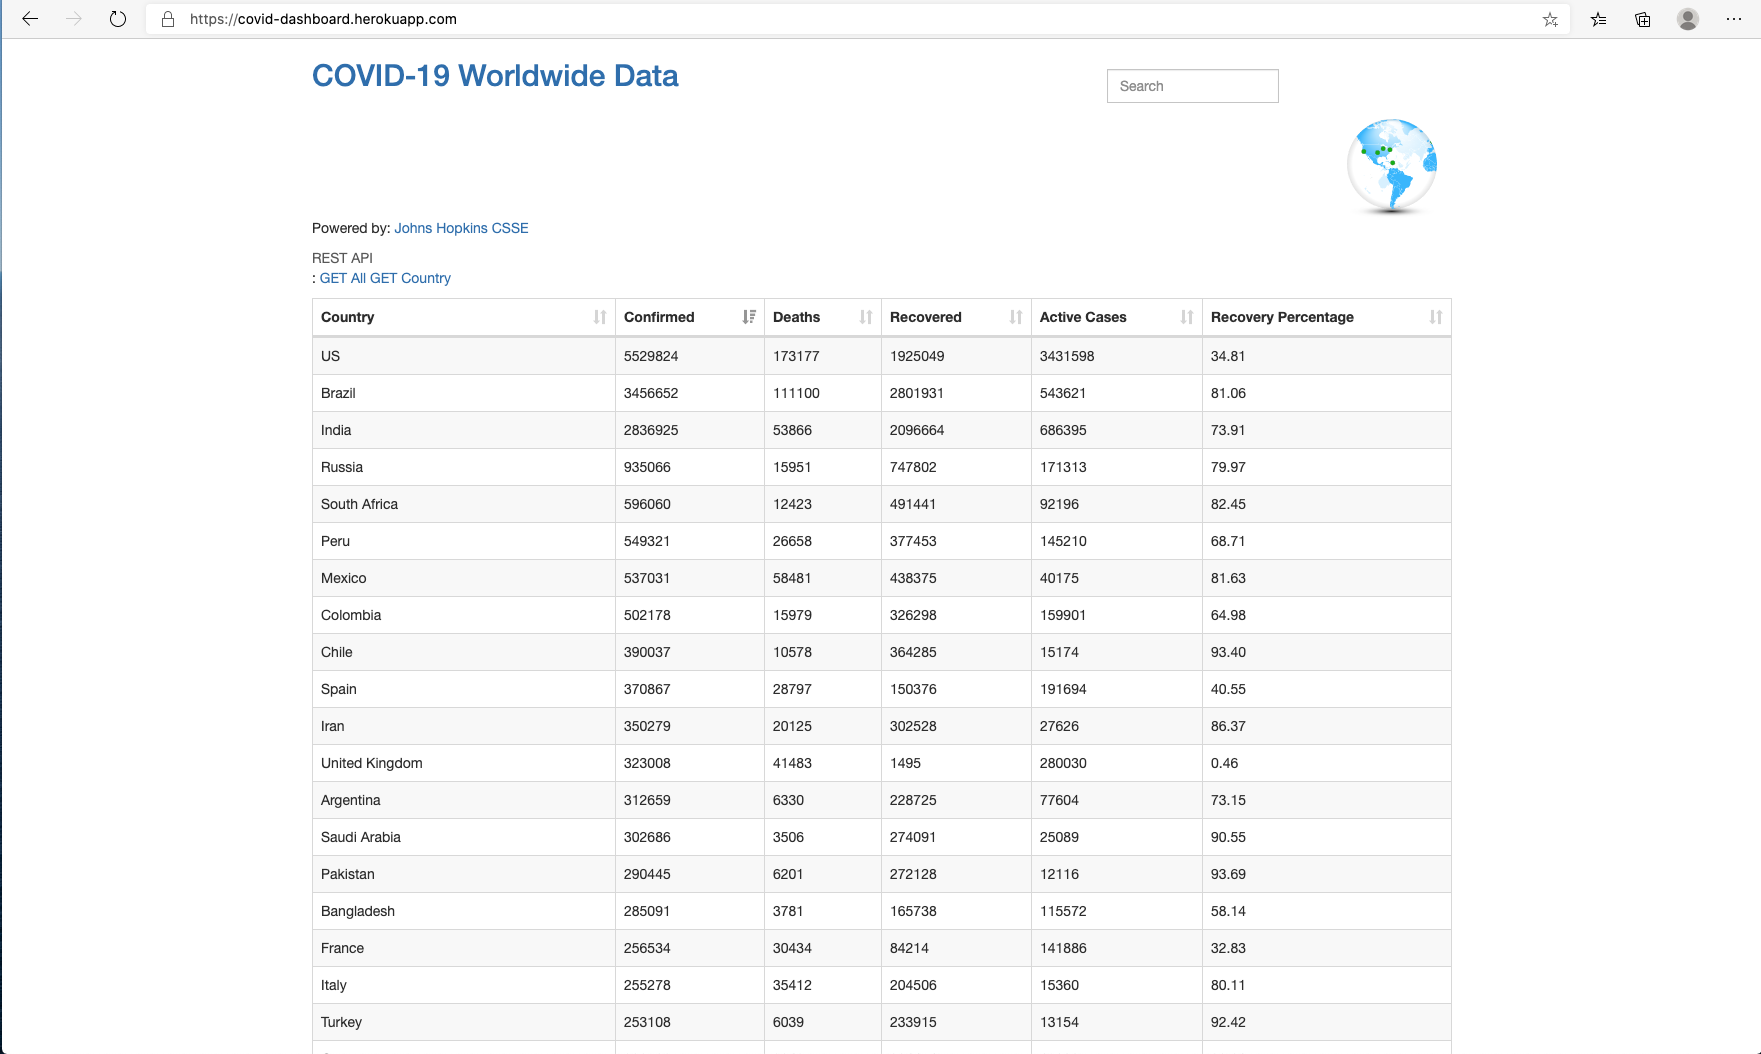Select the South Africa country cell
Image resolution: width=1761 pixels, height=1054 pixels.
tap(464, 504)
